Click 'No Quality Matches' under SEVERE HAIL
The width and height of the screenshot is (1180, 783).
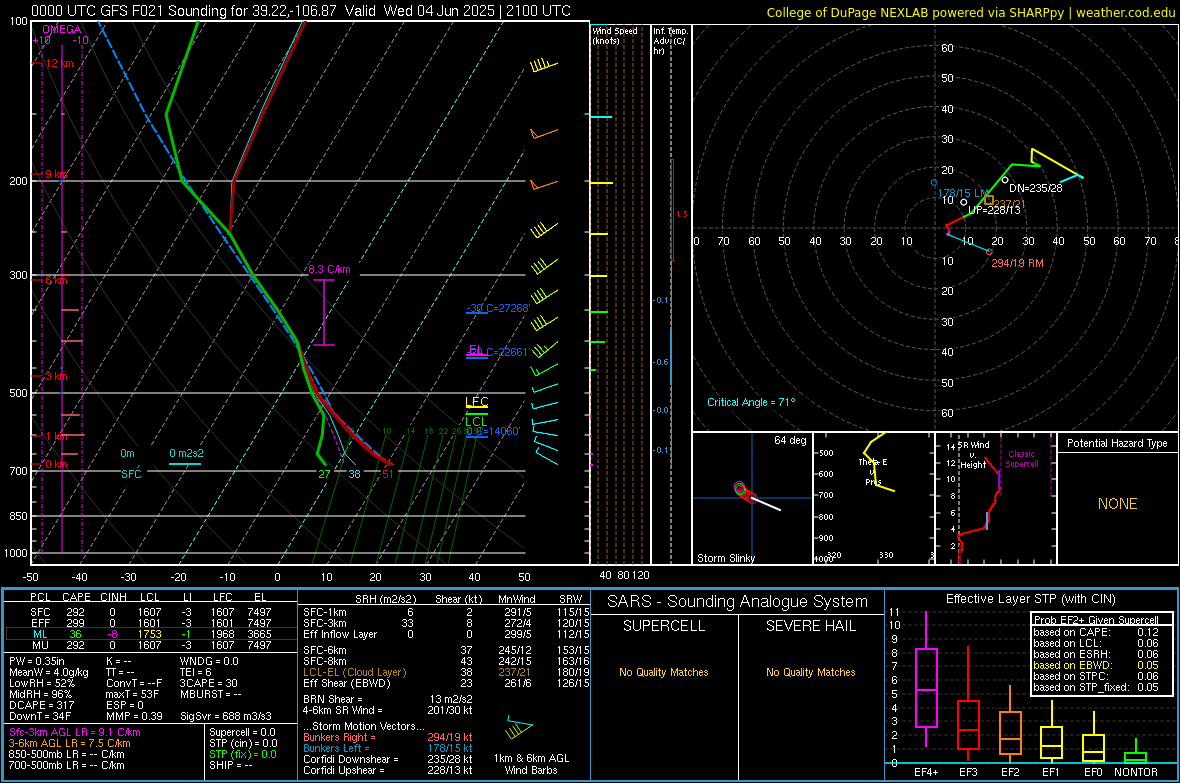point(810,672)
